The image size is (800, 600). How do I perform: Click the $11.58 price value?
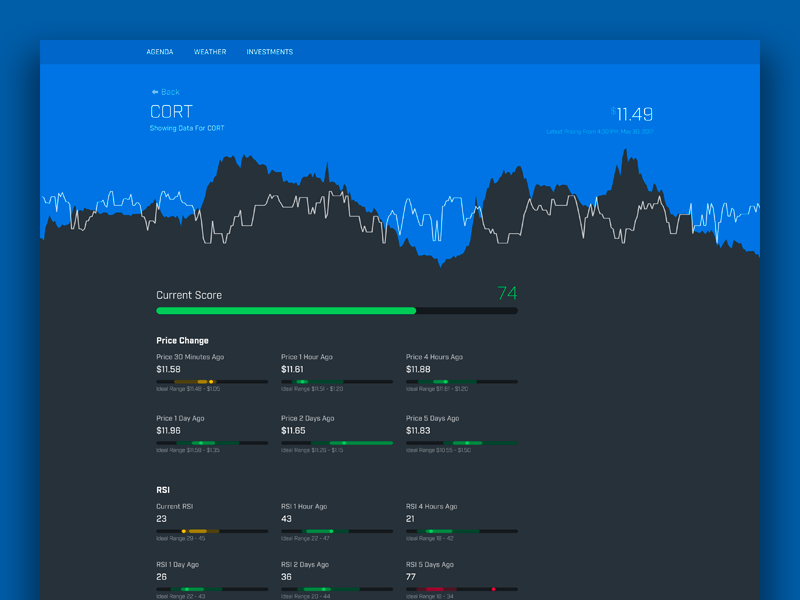168,369
